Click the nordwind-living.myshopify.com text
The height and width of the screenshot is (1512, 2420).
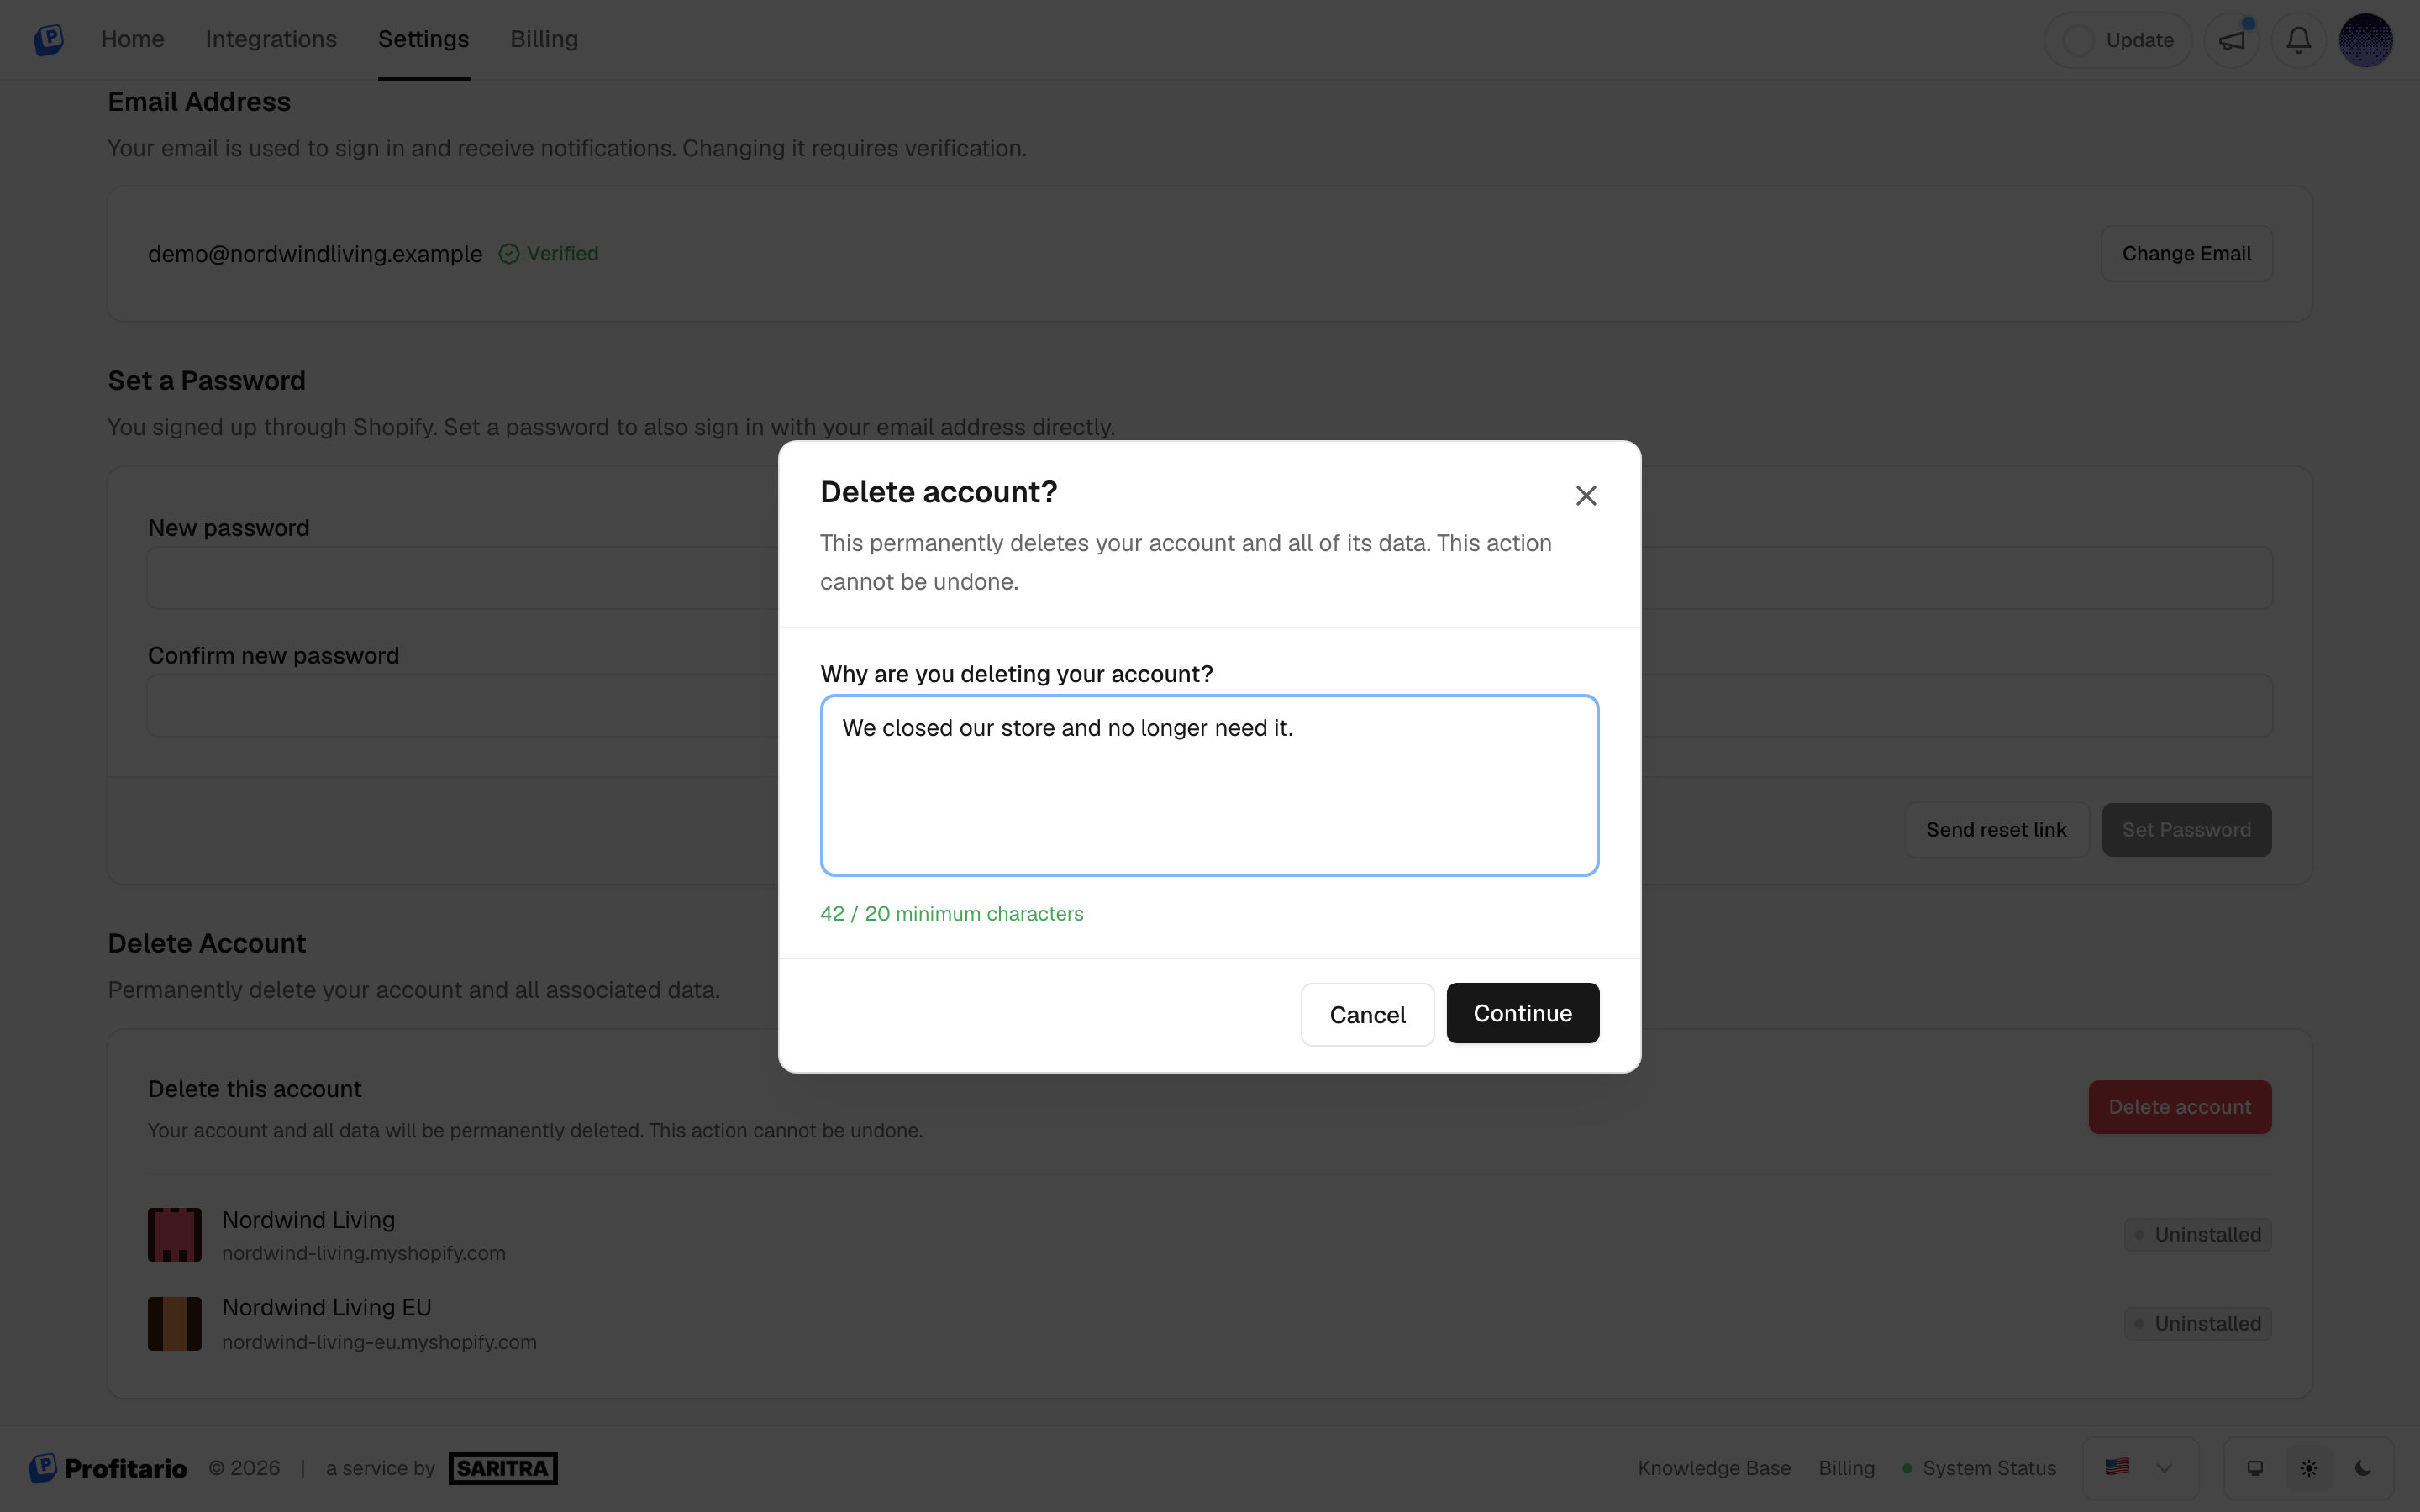point(364,1254)
